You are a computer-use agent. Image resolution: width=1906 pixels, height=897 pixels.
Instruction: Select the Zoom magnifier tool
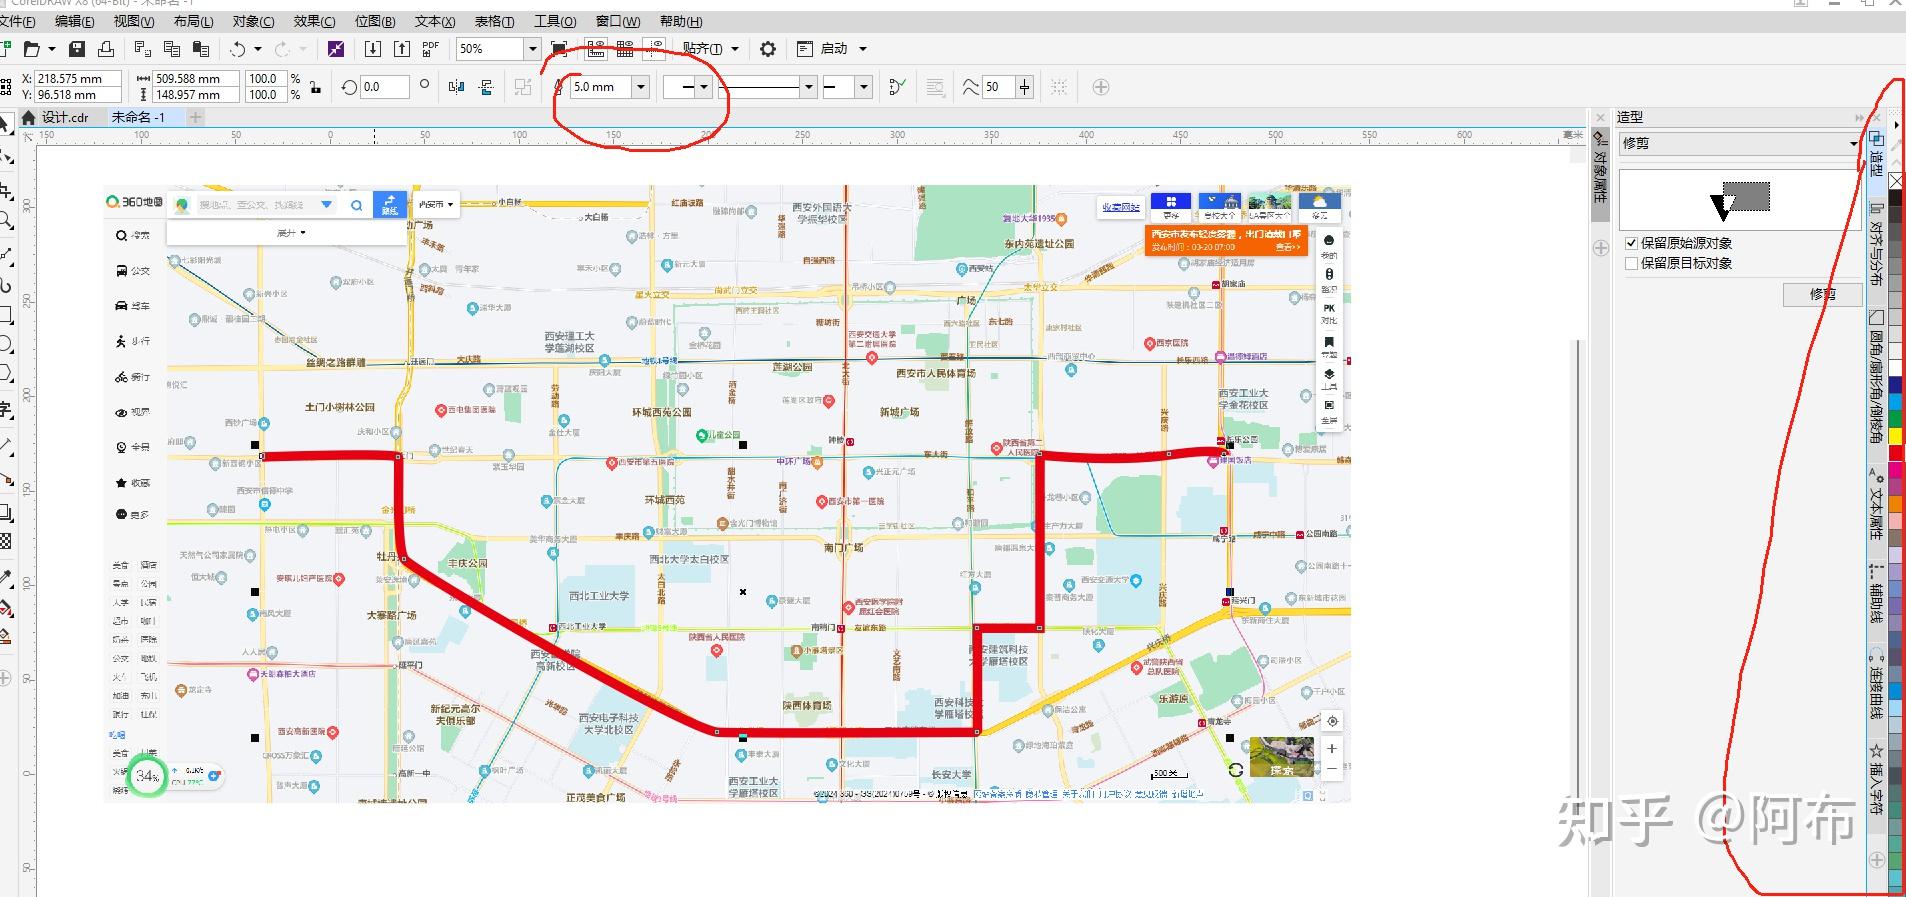tap(5, 219)
